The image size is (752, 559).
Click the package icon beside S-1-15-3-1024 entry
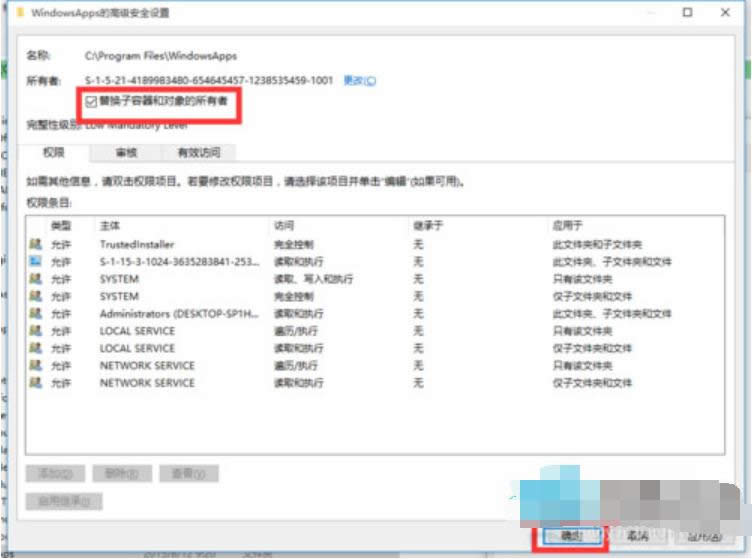click(x=35, y=261)
